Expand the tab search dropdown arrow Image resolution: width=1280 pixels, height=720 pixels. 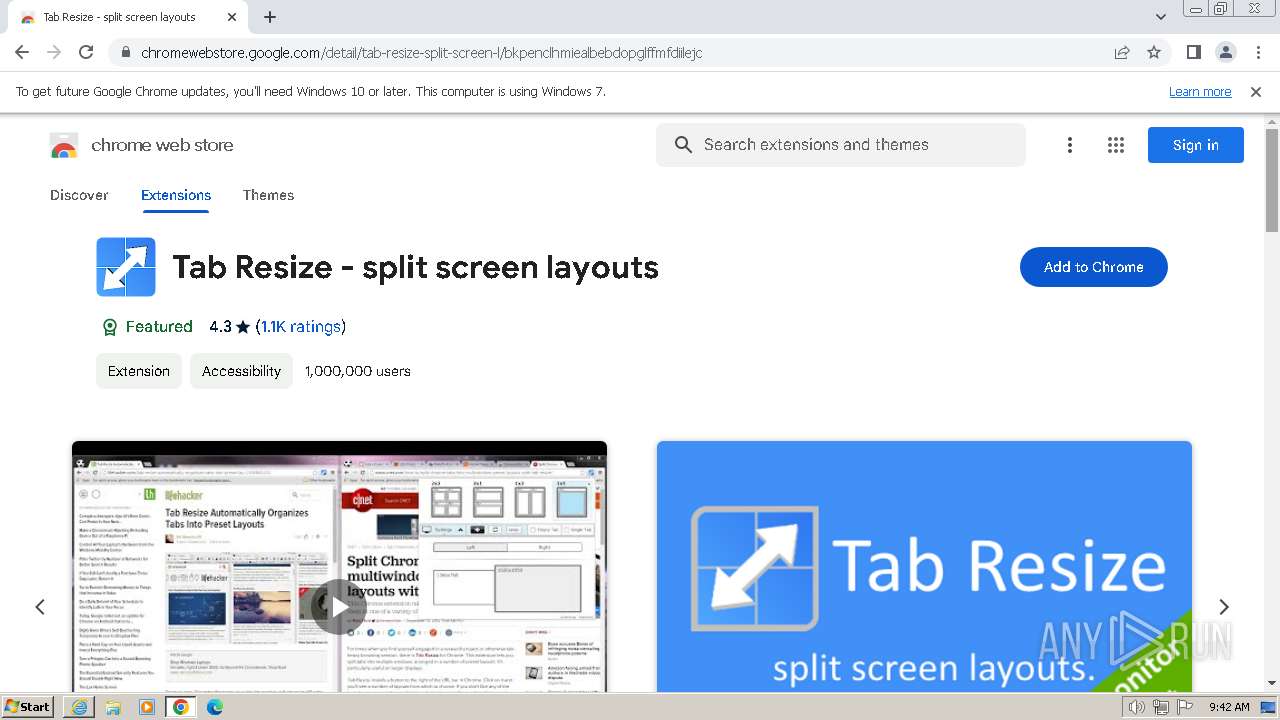coord(1161,17)
